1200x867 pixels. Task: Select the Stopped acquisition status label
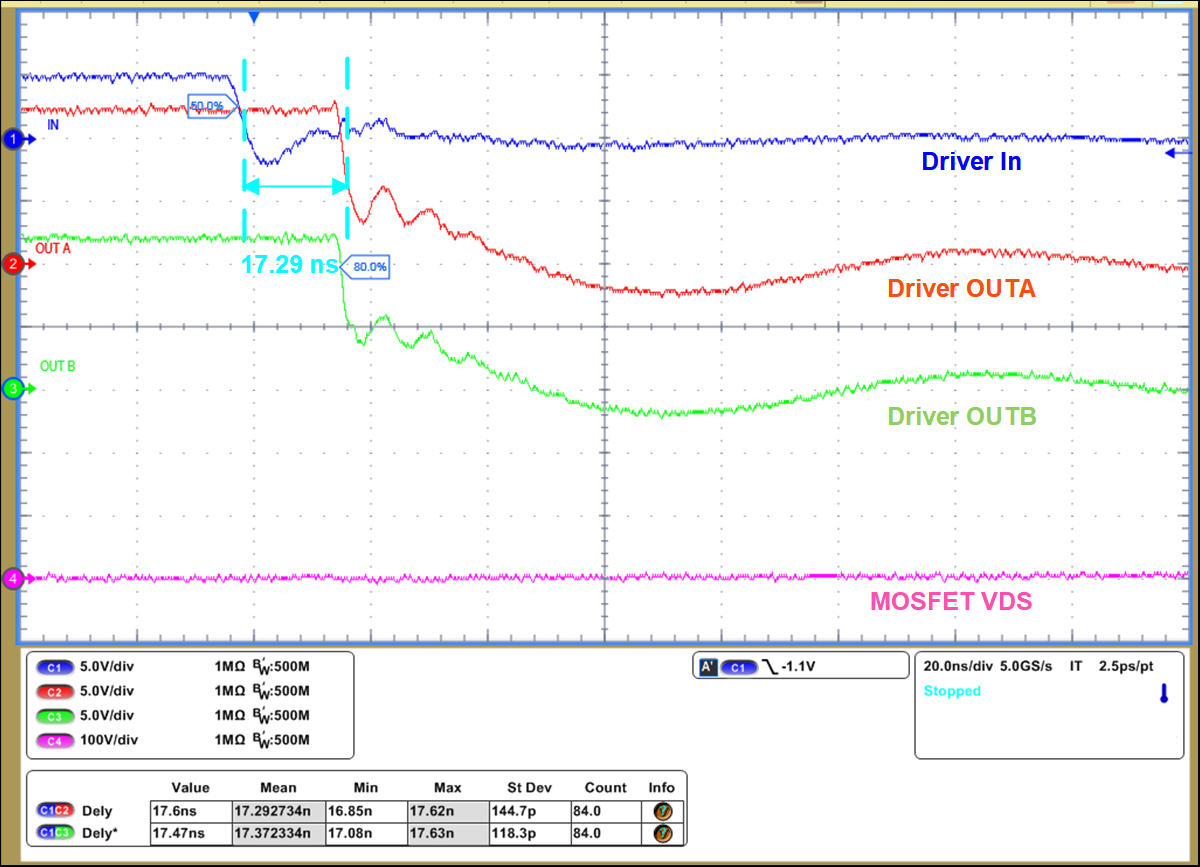(952, 691)
